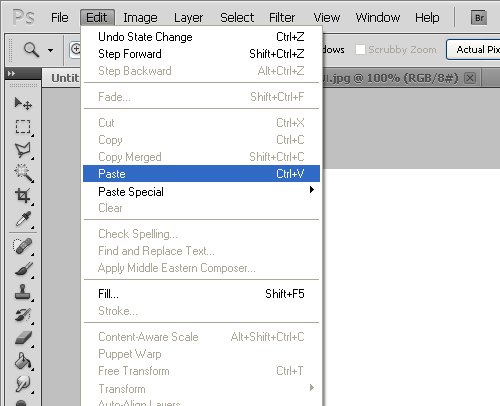The width and height of the screenshot is (500, 406).
Task: Choose Paste from the Edit menu
Action: 201,173
